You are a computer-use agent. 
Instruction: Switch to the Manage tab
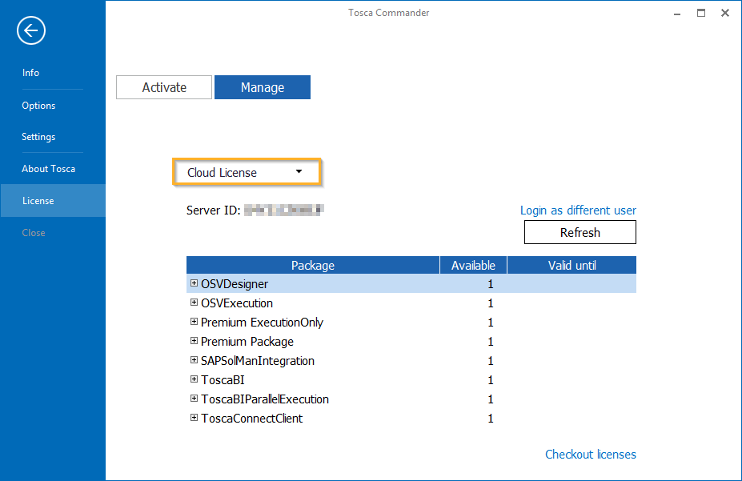coord(262,87)
